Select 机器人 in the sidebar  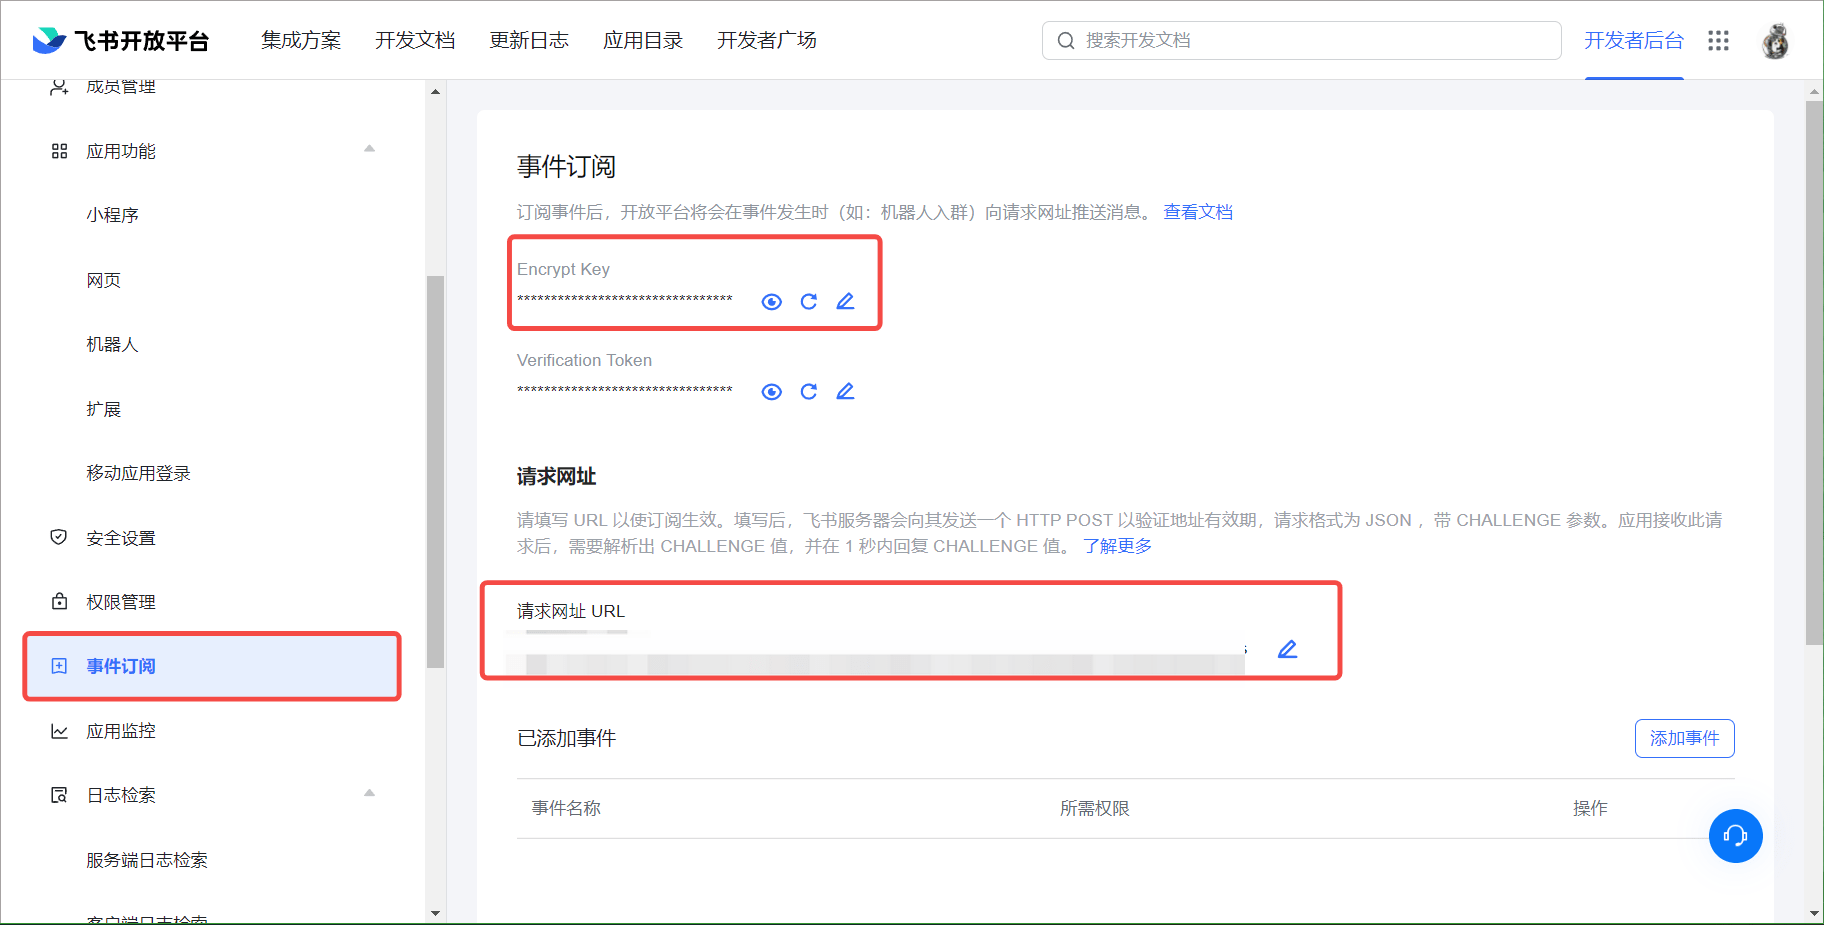(112, 345)
